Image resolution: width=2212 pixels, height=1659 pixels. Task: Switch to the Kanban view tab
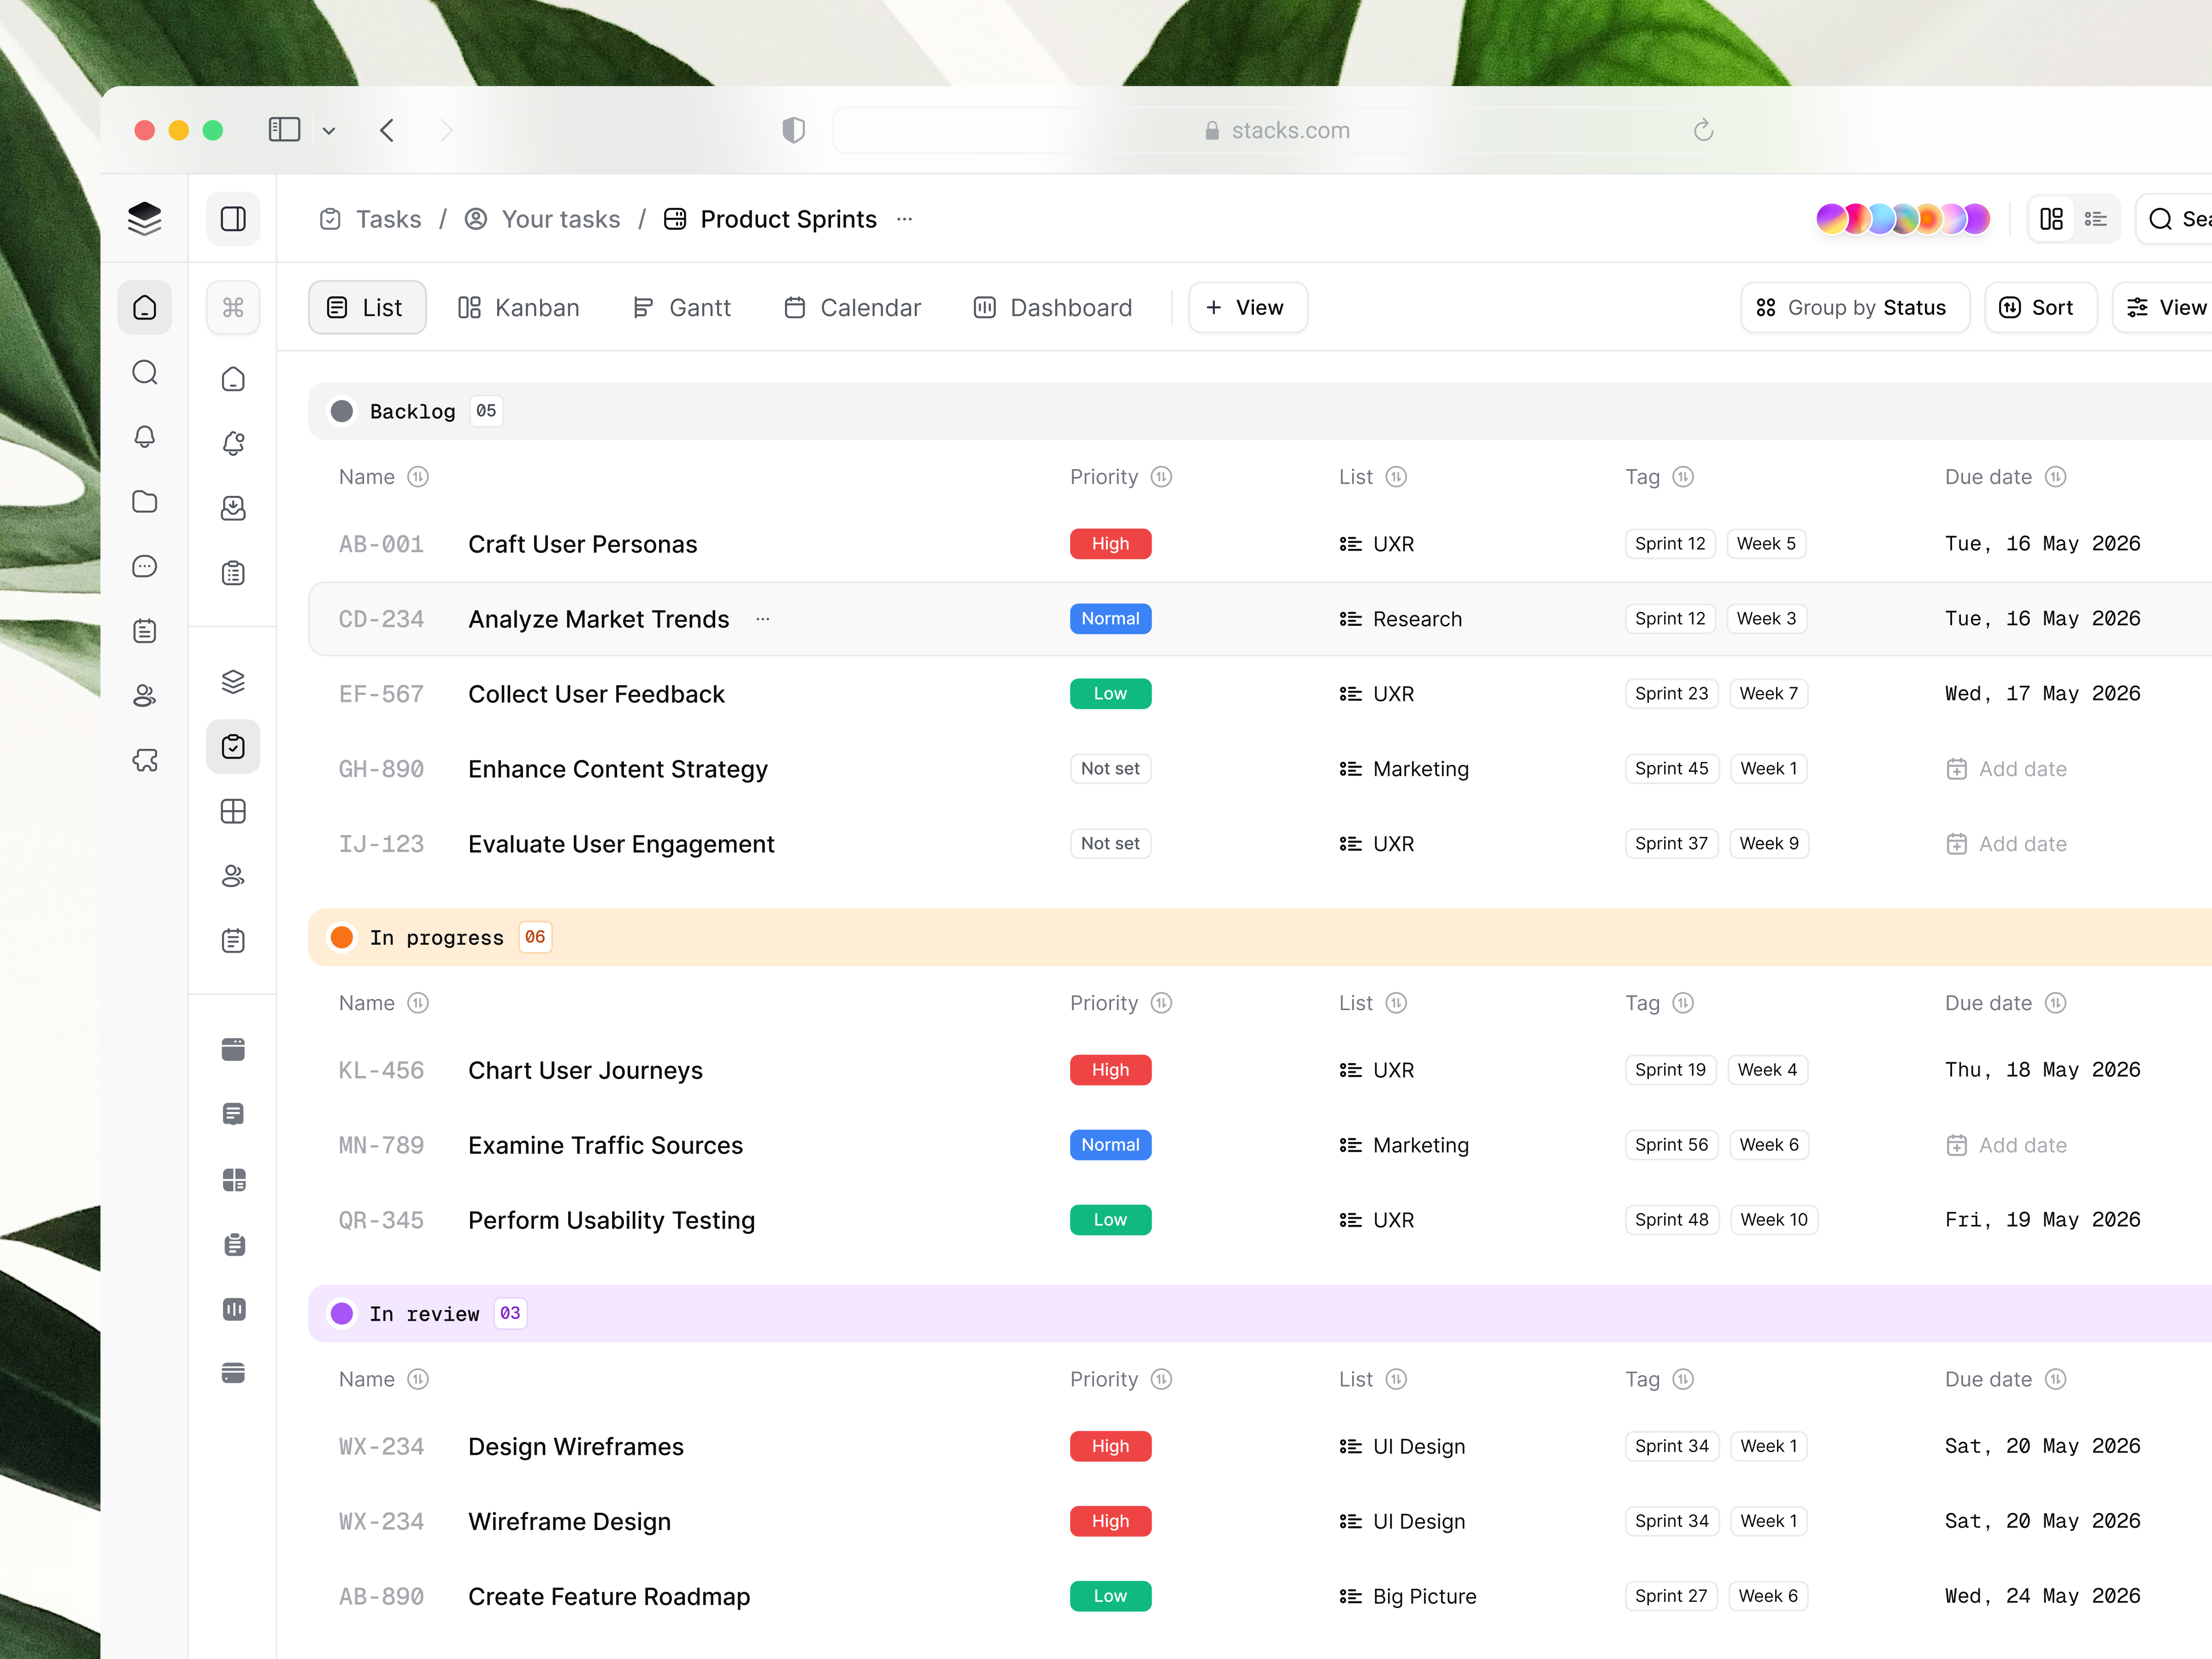point(518,307)
